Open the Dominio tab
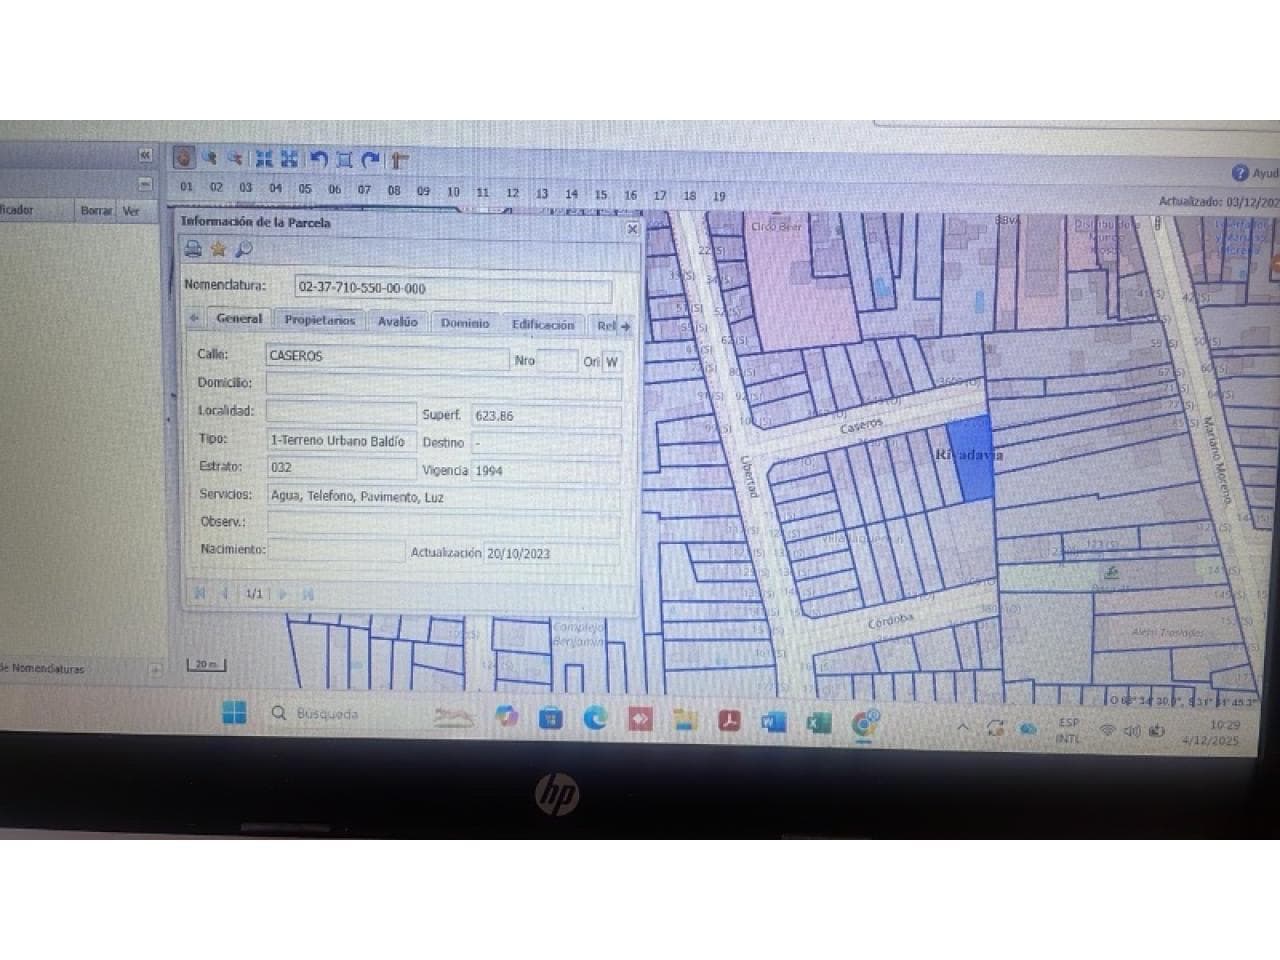The image size is (1280, 960). point(465,323)
